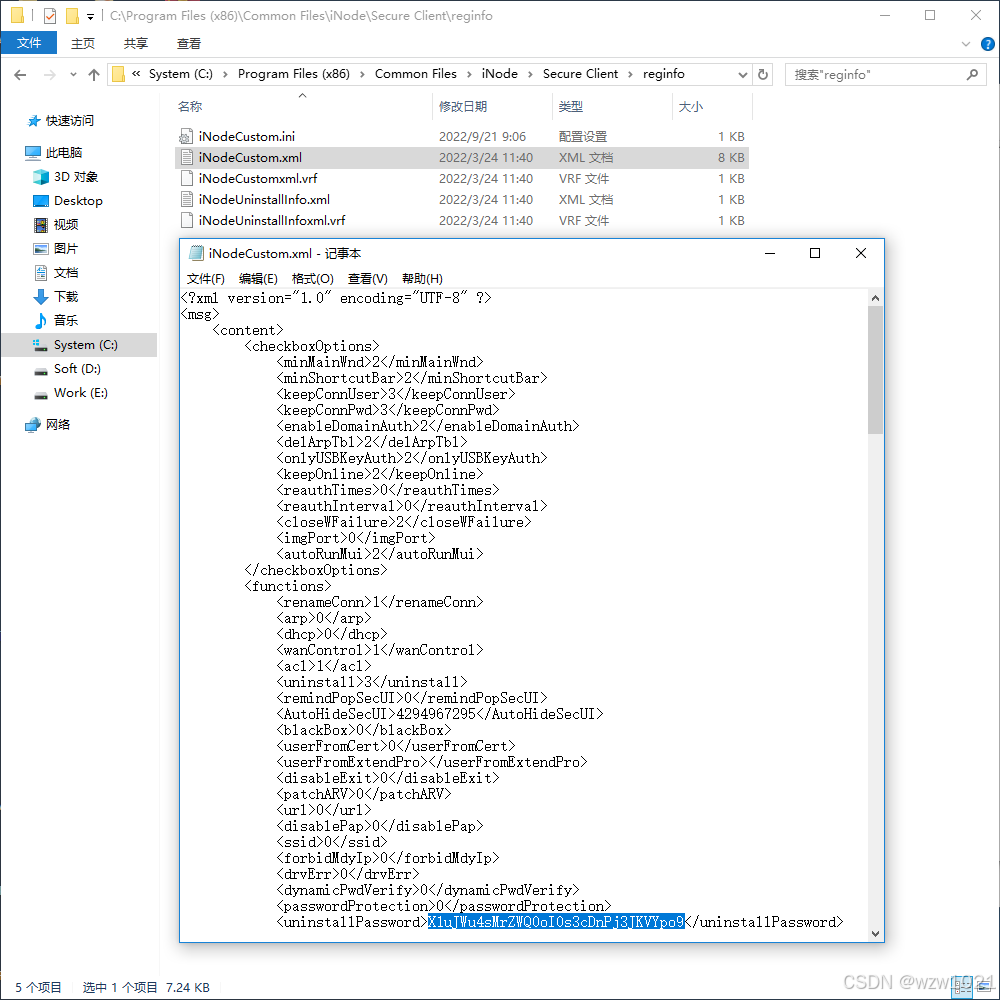Viewport: 1000px width, 1000px height.
Task: Click the highlighted uninstallPassword value text
Action: click(x=555, y=922)
